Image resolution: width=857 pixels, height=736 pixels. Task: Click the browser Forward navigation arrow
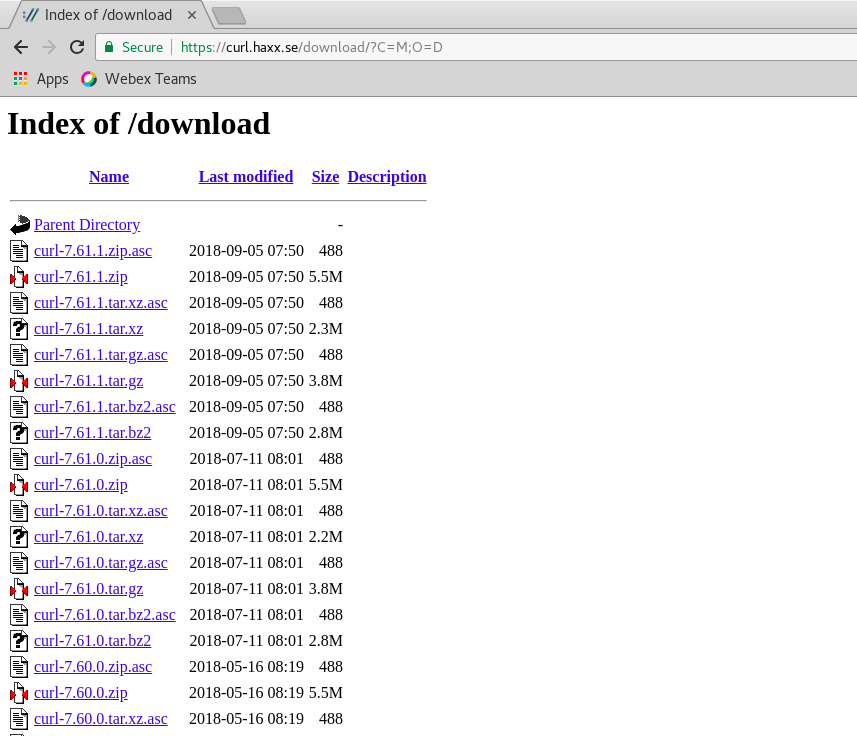(x=48, y=46)
